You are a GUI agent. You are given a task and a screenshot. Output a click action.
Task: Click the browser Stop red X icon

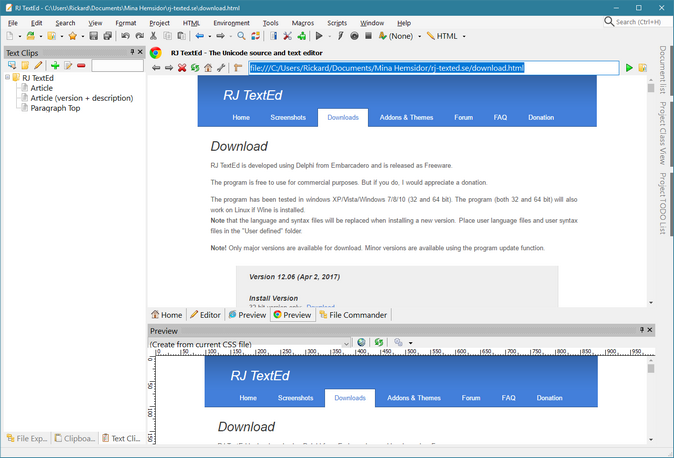[182, 68]
